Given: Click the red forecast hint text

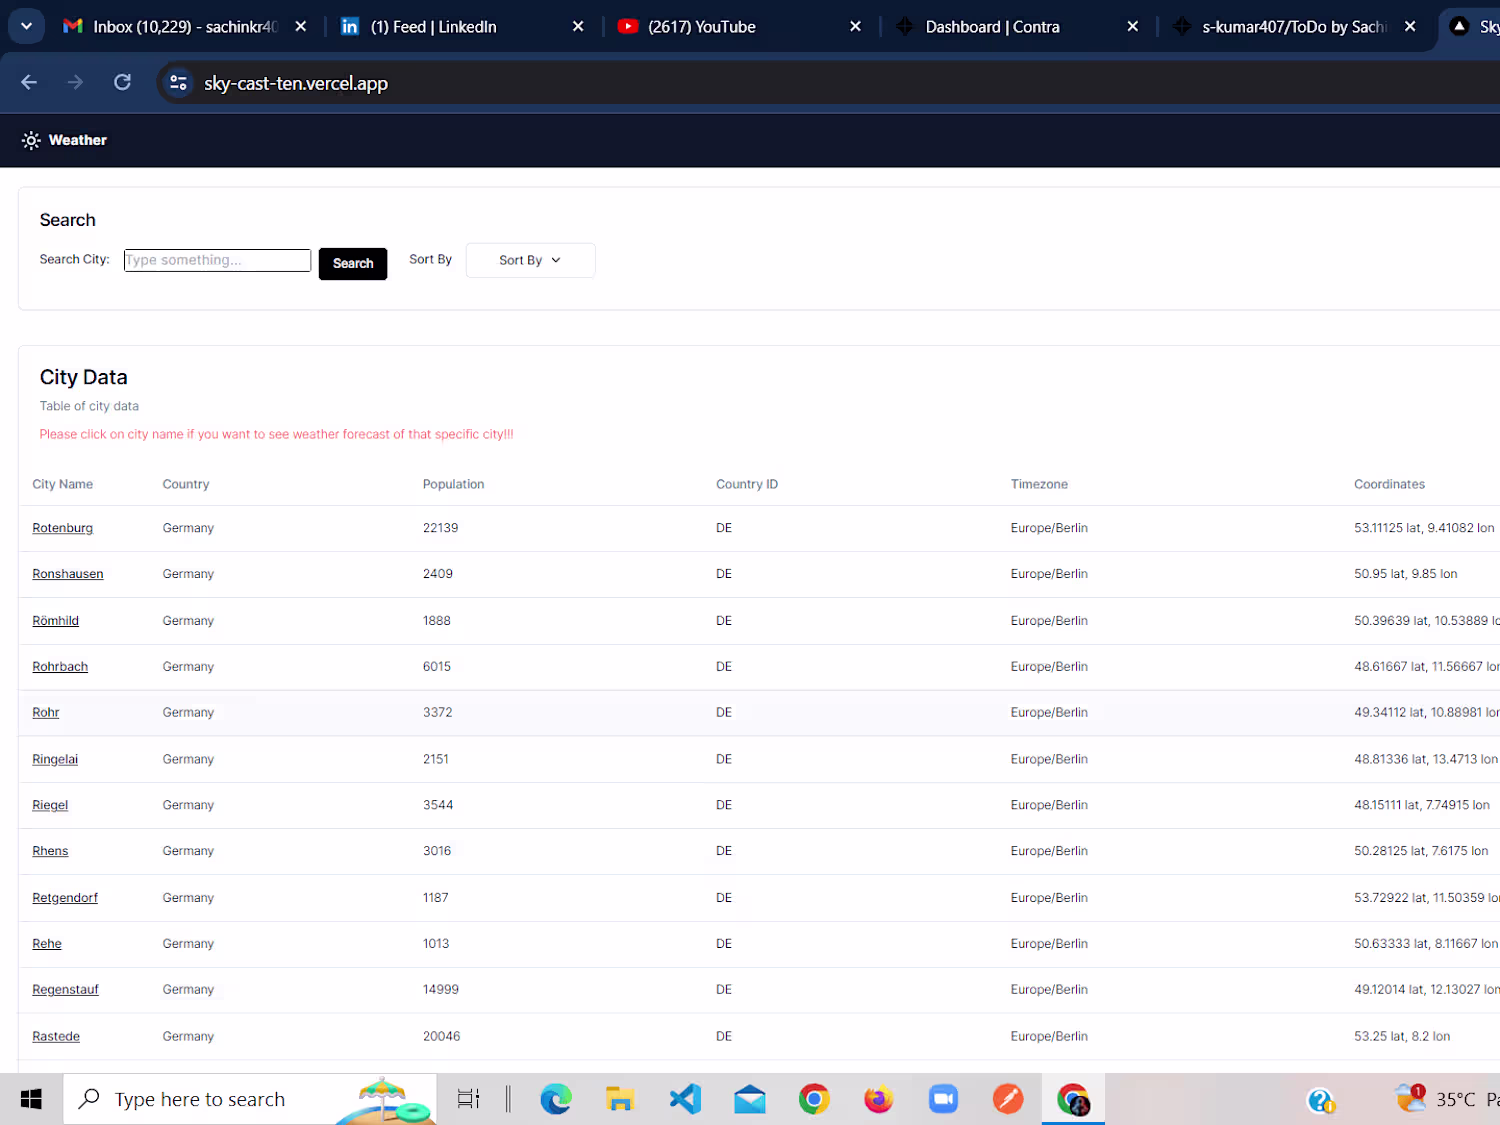Looking at the screenshot, I should 276,434.
